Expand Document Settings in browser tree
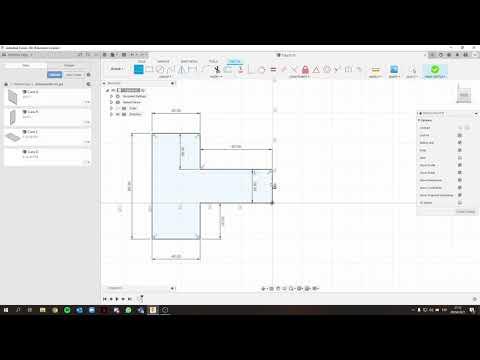 (x=111, y=96)
